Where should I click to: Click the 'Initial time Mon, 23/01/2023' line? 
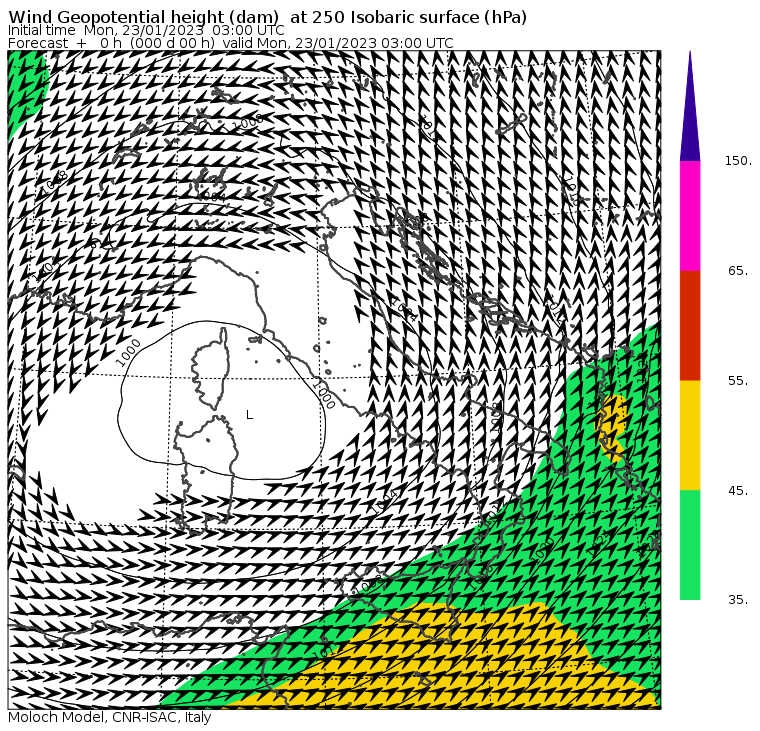point(146,30)
